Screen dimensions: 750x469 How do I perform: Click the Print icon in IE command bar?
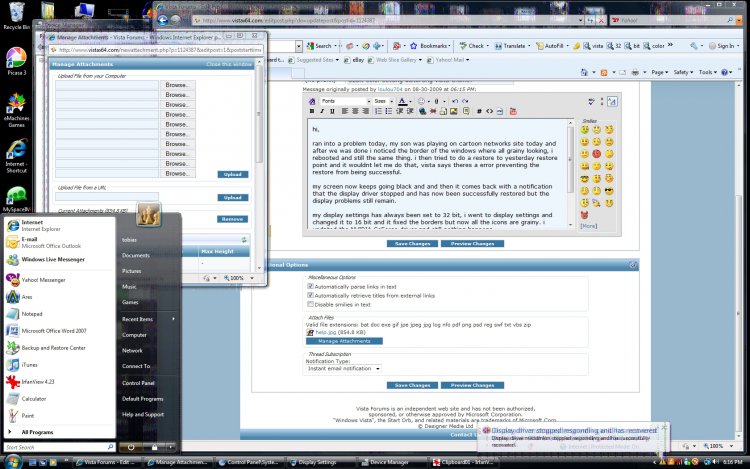pyautogui.click(x=635, y=72)
